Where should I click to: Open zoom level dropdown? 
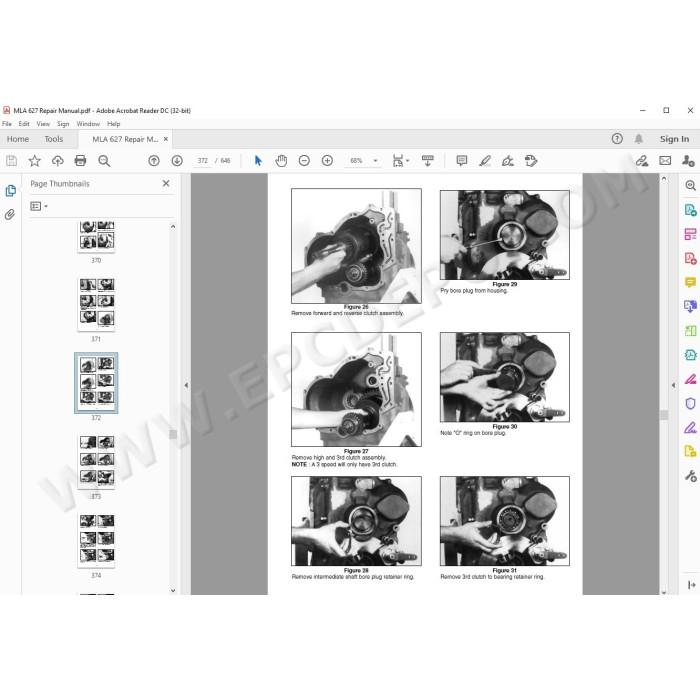click(375, 161)
